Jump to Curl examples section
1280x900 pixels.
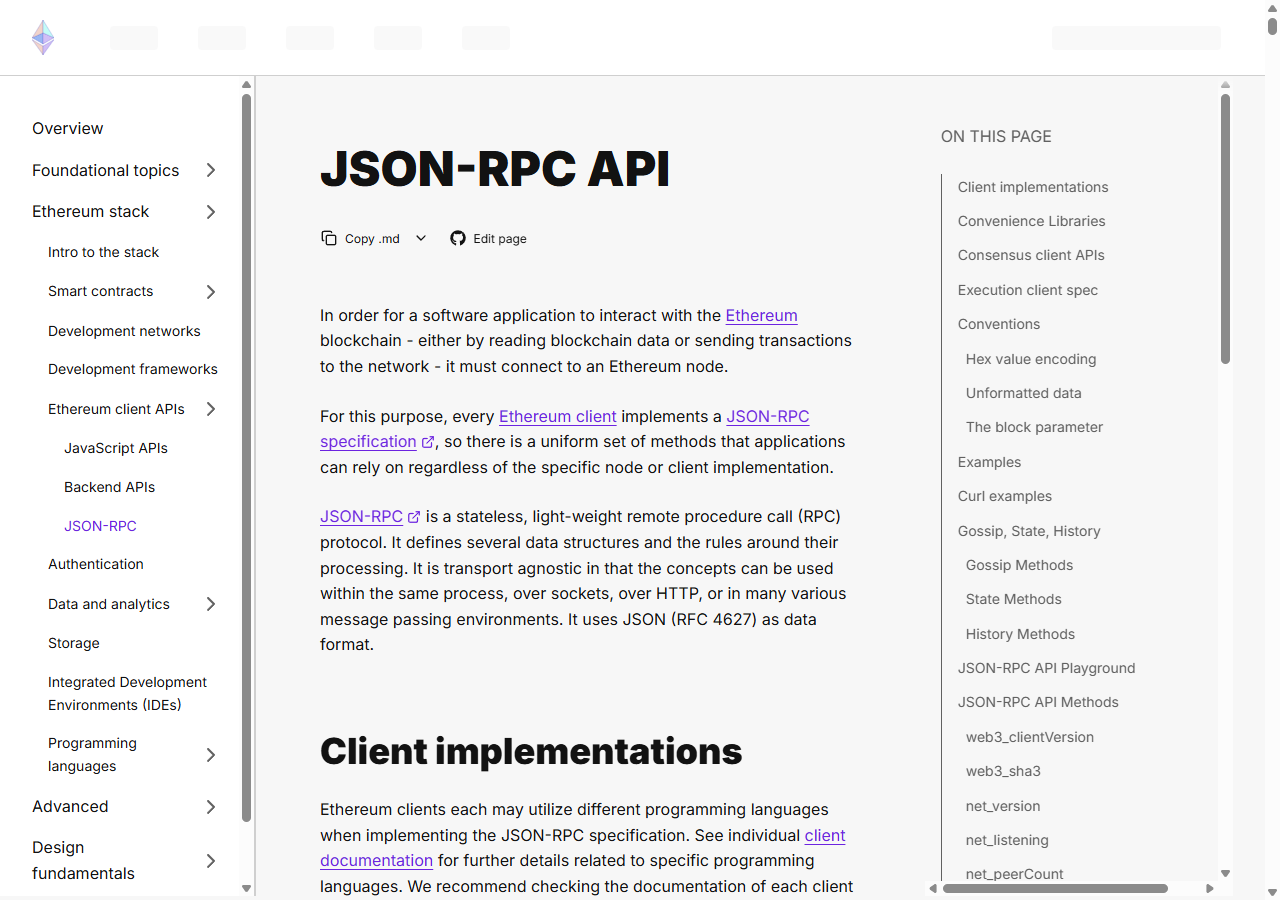[1005, 496]
